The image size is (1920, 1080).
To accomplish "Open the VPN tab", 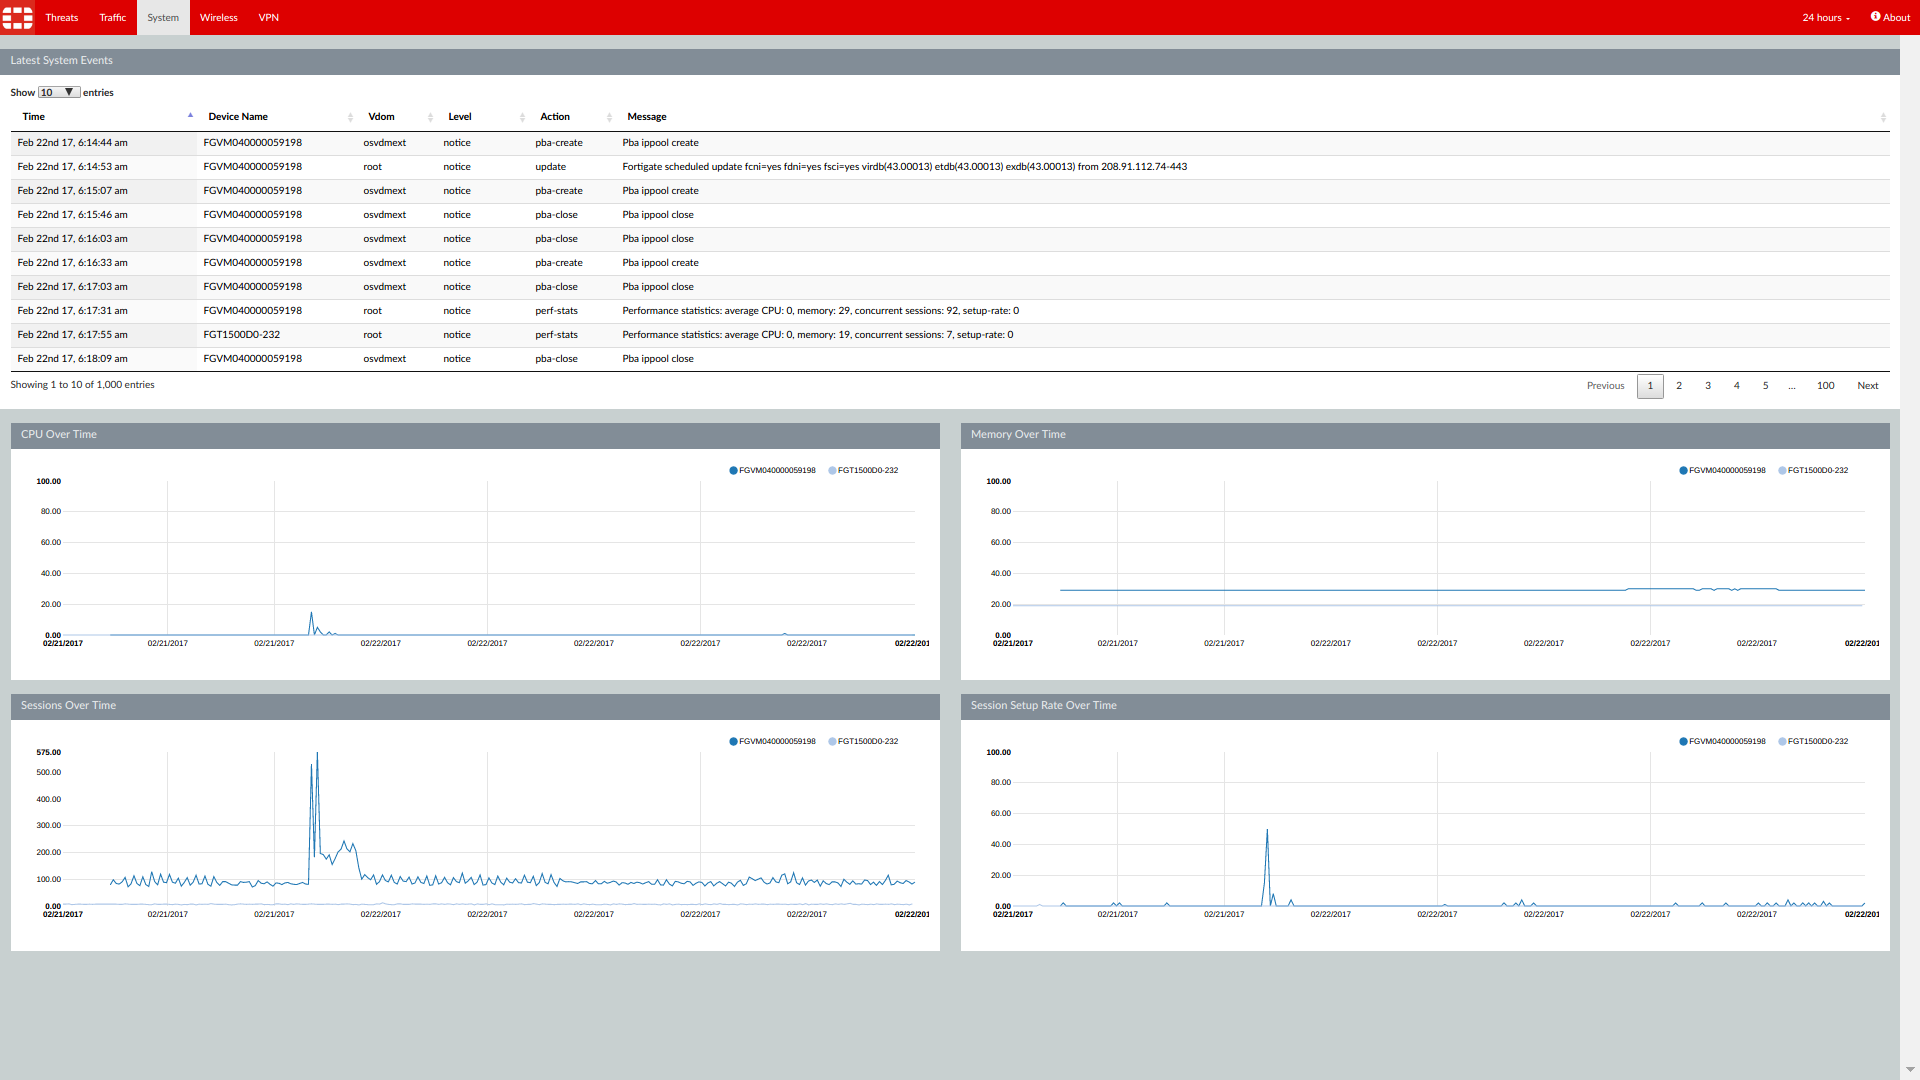I will 269,17.
